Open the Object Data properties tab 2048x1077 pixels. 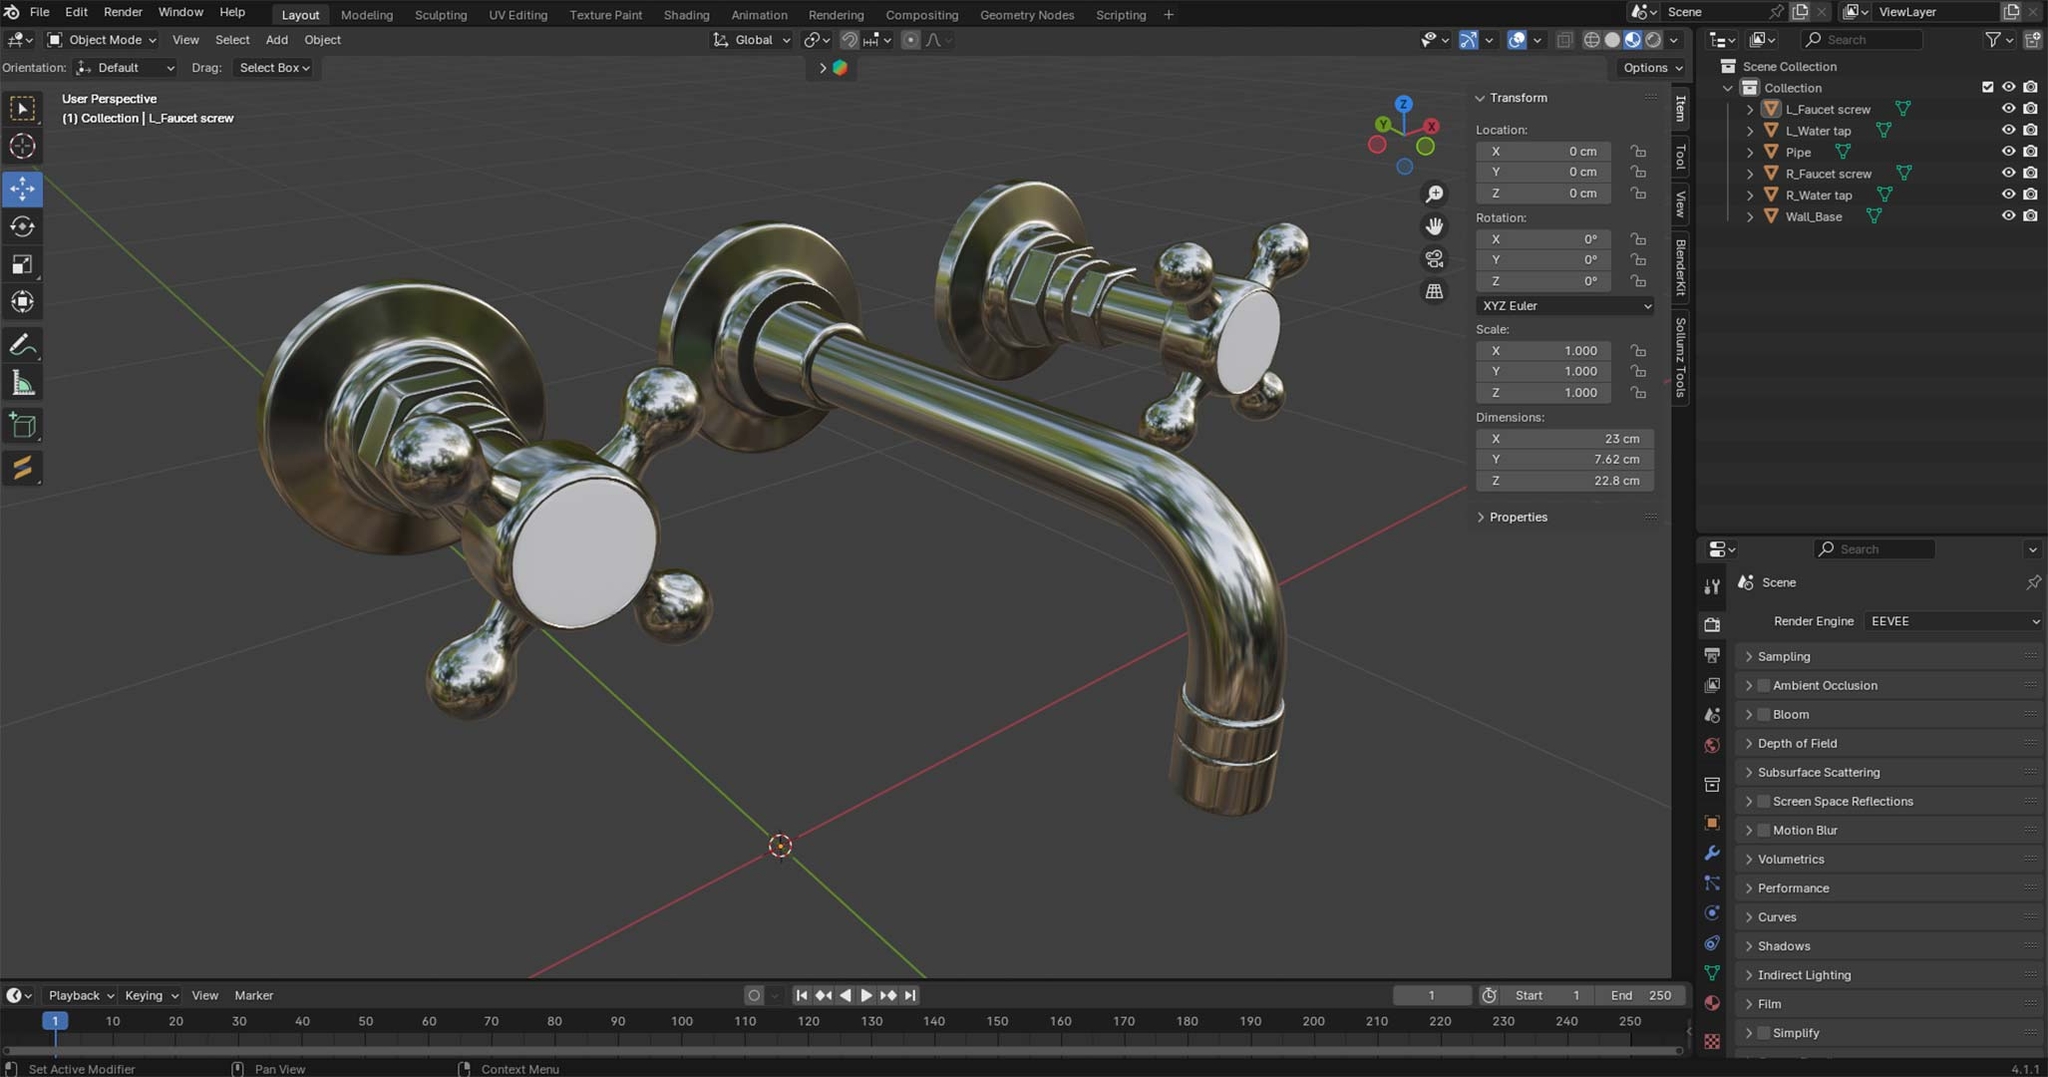[x=1712, y=973]
